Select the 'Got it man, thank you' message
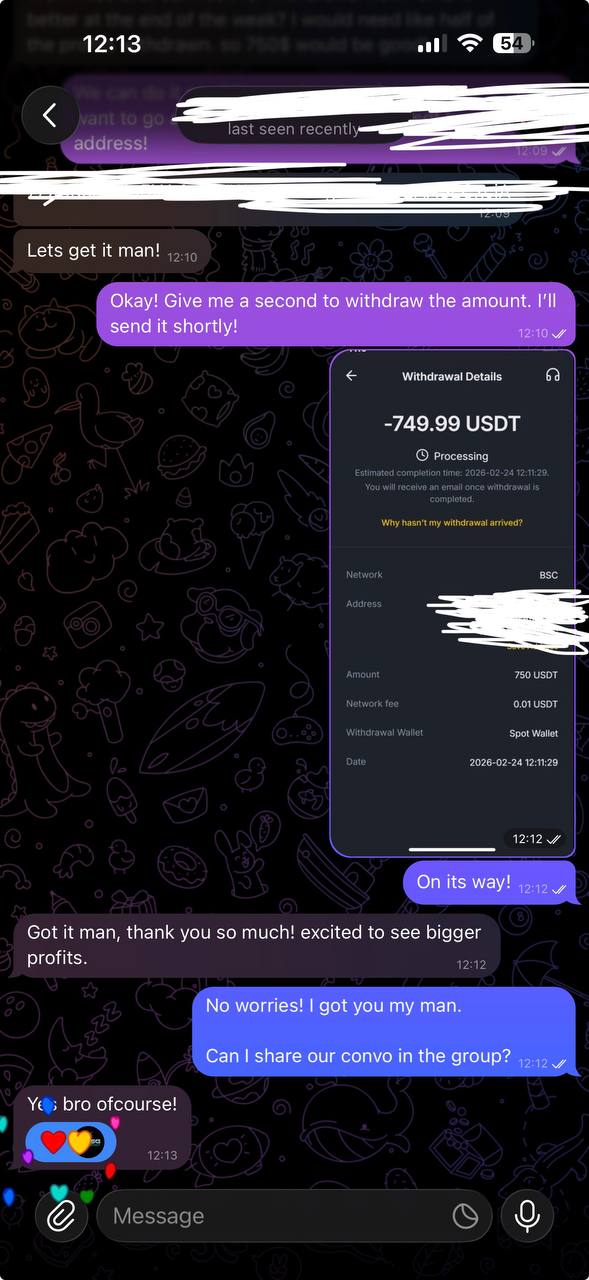Image resolution: width=589 pixels, height=1280 pixels. coord(256,945)
